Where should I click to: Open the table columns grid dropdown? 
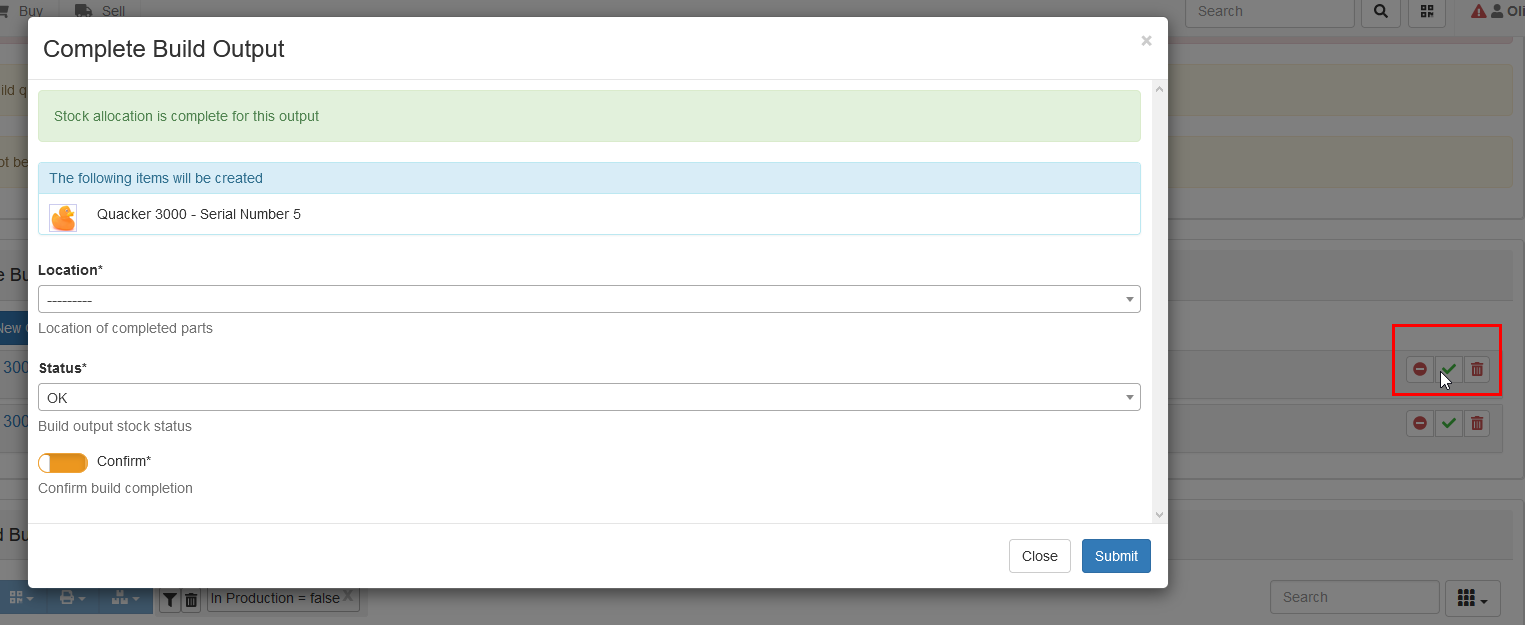coord(1472,598)
